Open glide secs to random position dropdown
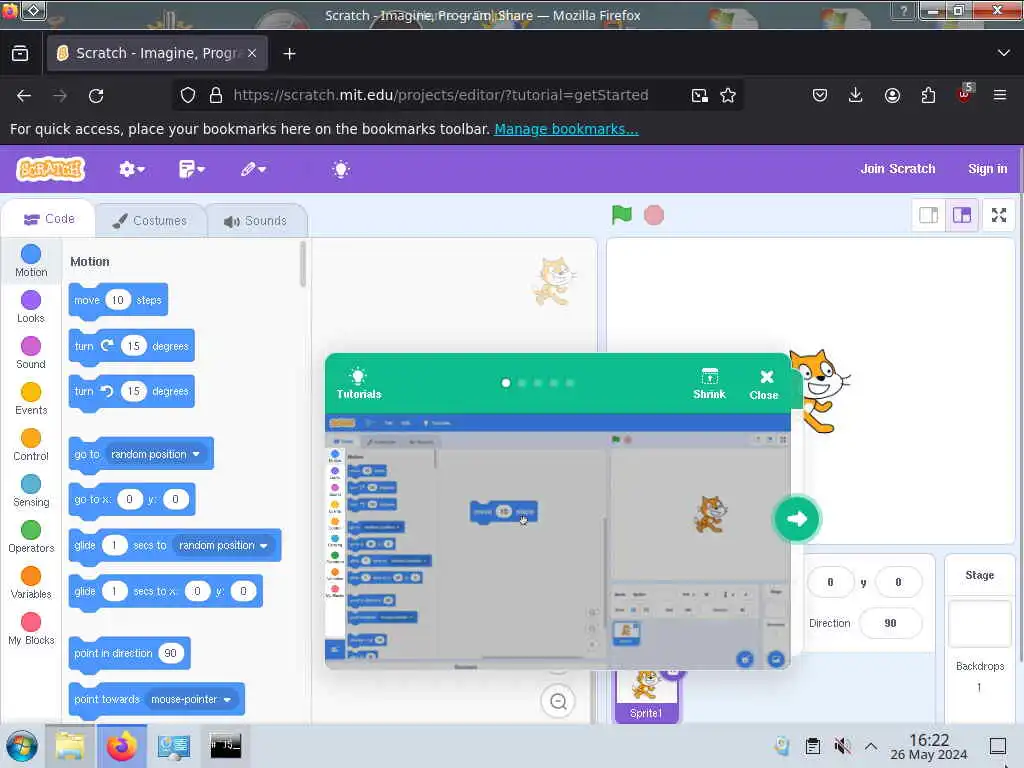Screen dimensions: 1024x768 (x=223, y=545)
